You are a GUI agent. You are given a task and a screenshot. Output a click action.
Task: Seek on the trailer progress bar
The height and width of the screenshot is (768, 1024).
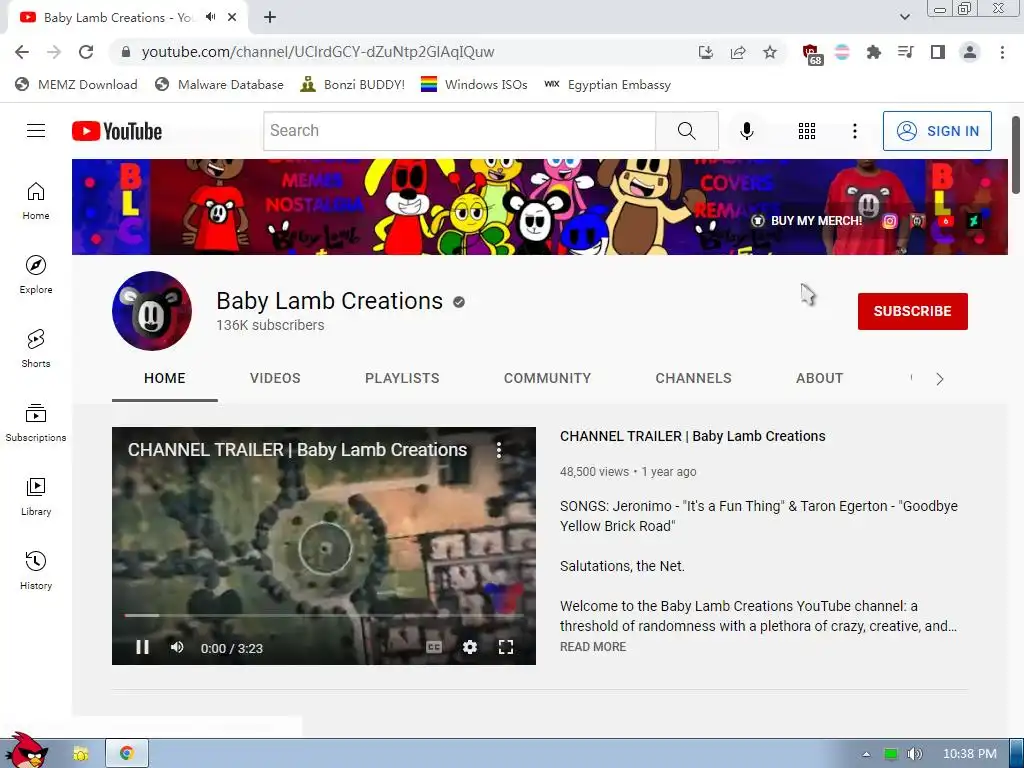324,615
